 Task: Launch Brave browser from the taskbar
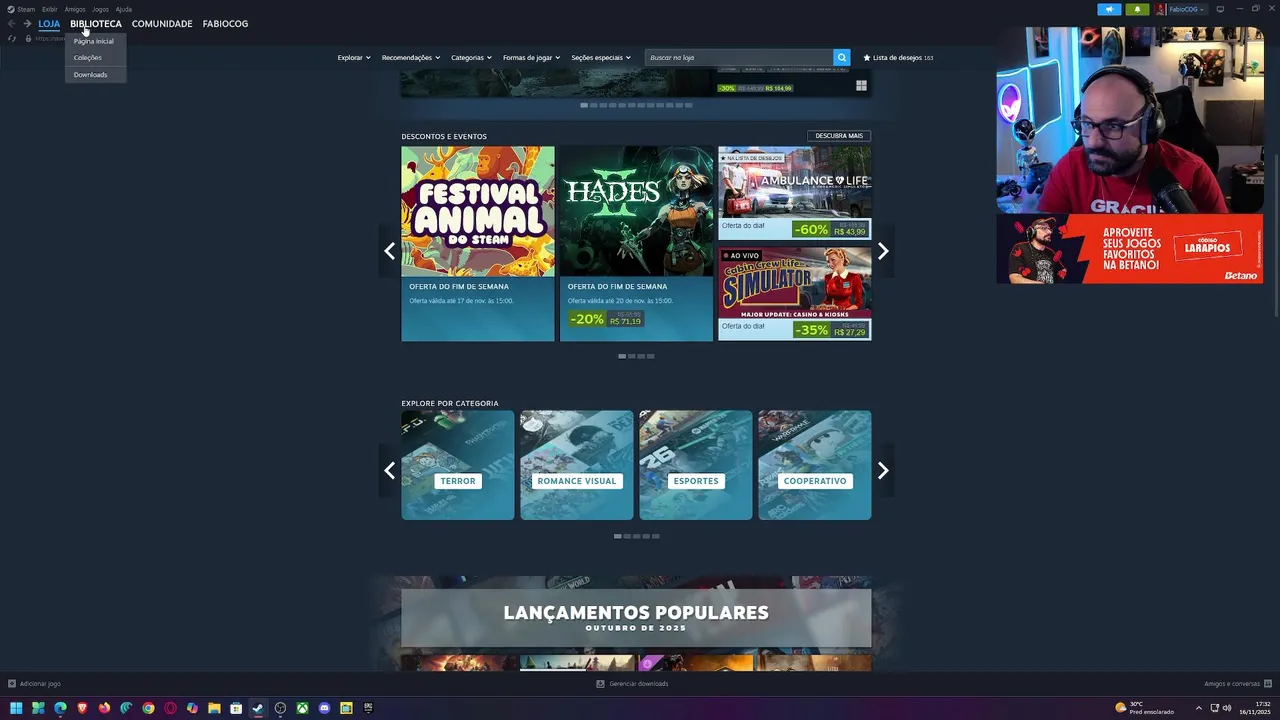pyautogui.click(x=82, y=708)
